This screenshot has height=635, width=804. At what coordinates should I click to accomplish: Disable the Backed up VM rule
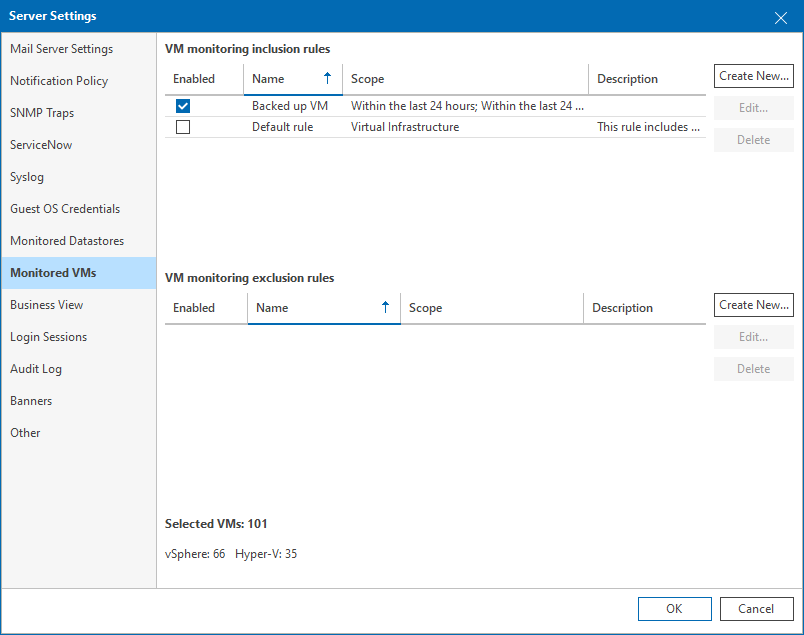183,105
